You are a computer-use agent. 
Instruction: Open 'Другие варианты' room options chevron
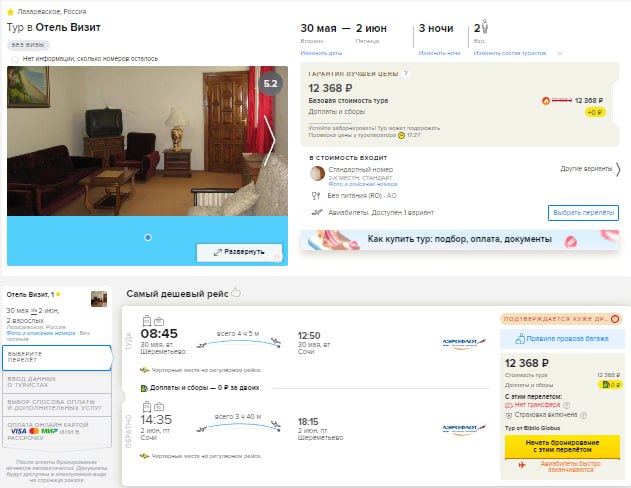[618, 169]
